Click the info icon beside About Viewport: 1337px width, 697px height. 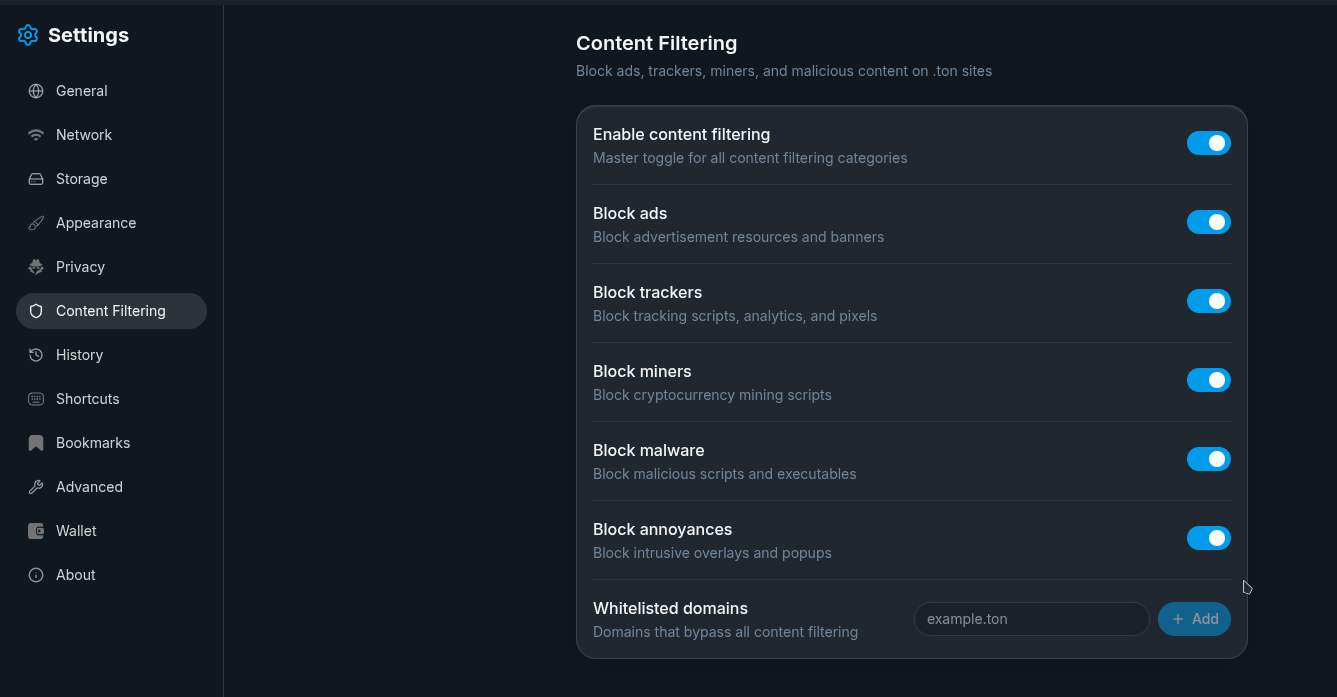(36, 575)
